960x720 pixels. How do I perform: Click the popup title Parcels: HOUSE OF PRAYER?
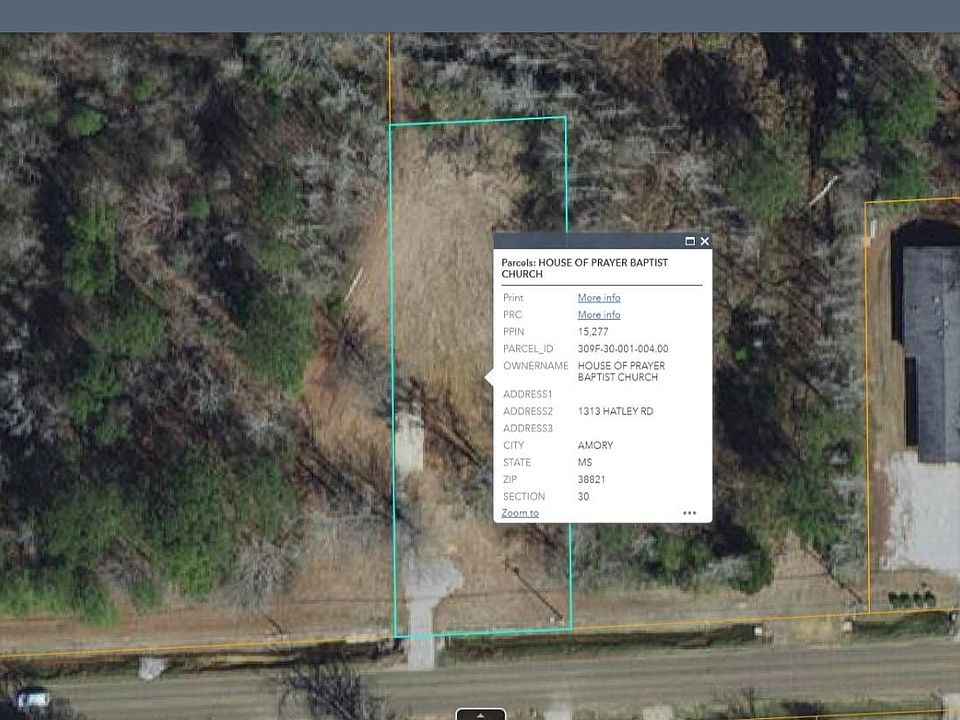click(x=584, y=268)
